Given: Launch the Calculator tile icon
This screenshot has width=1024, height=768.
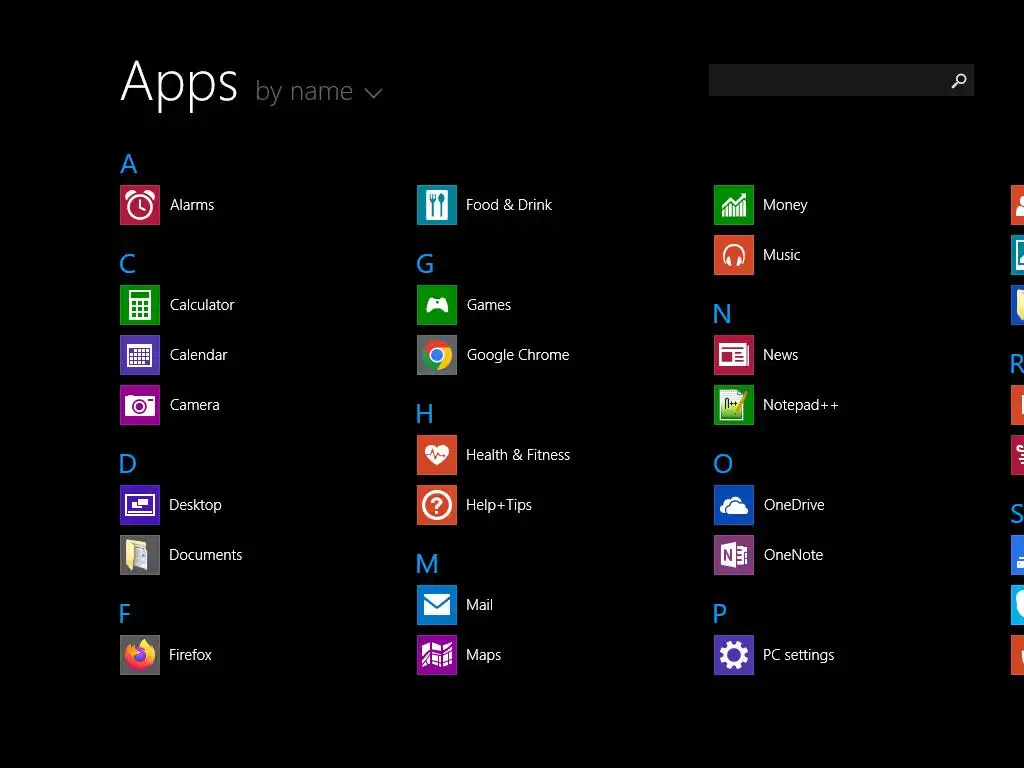Looking at the screenshot, I should pos(140,305).
